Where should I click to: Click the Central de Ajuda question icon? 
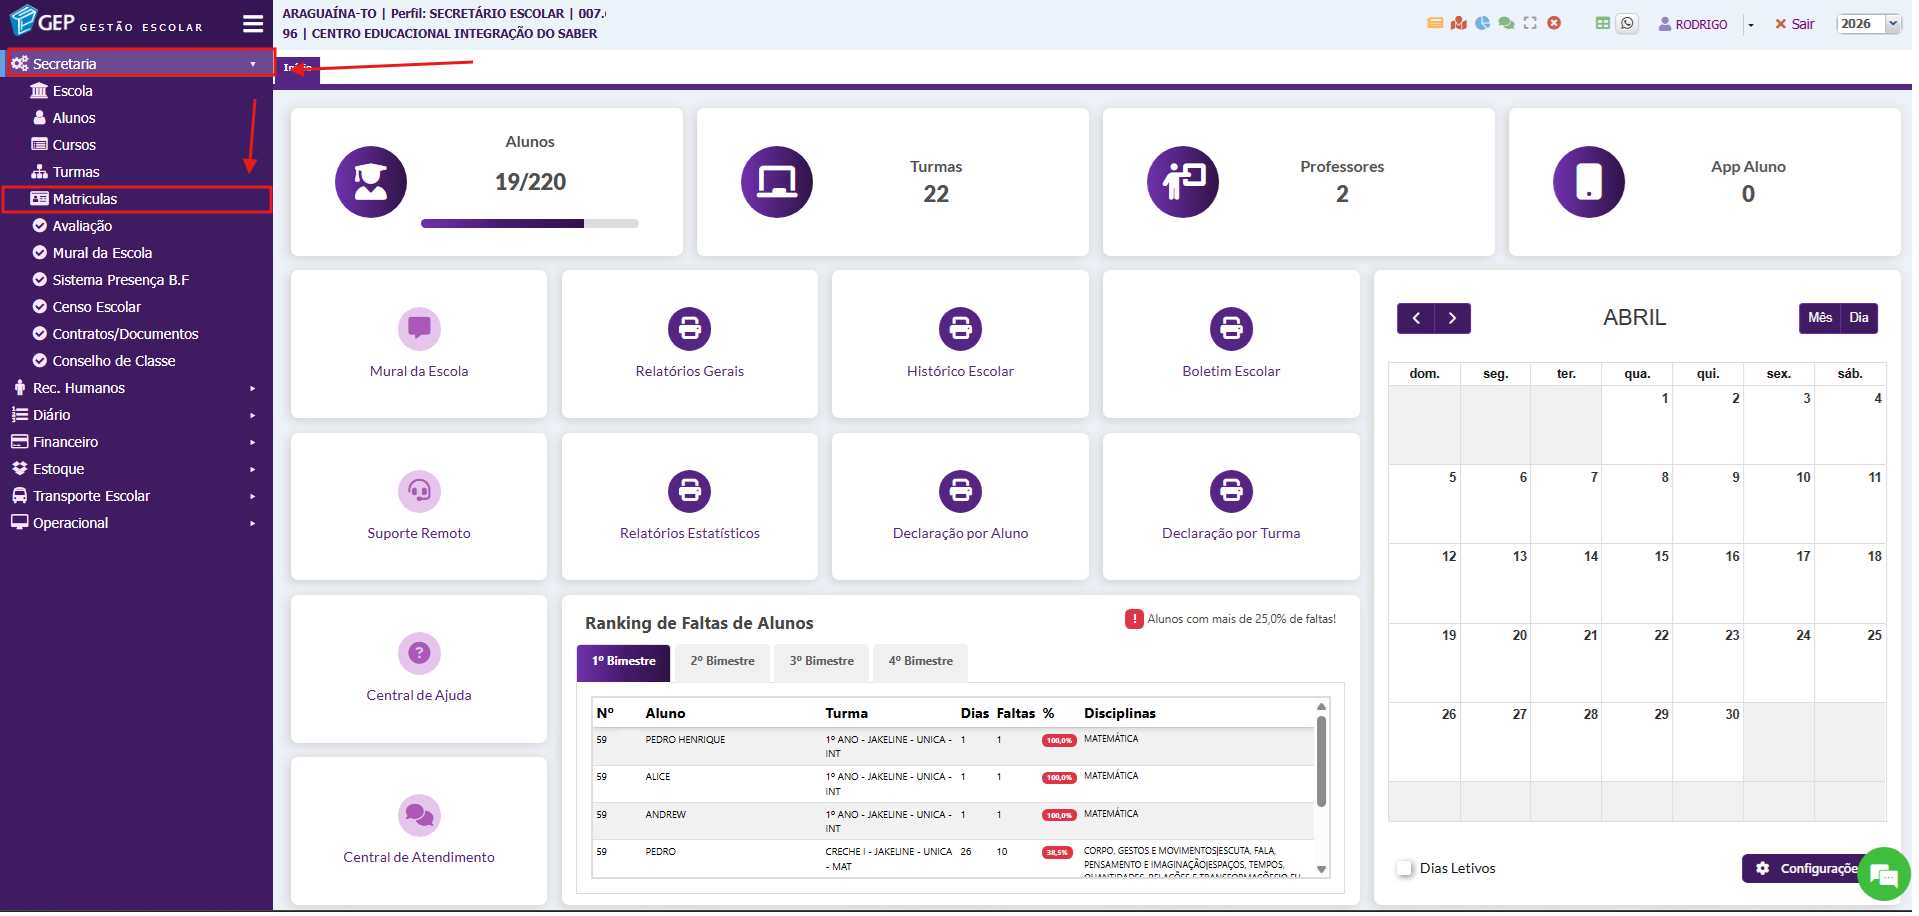(419, 653)
